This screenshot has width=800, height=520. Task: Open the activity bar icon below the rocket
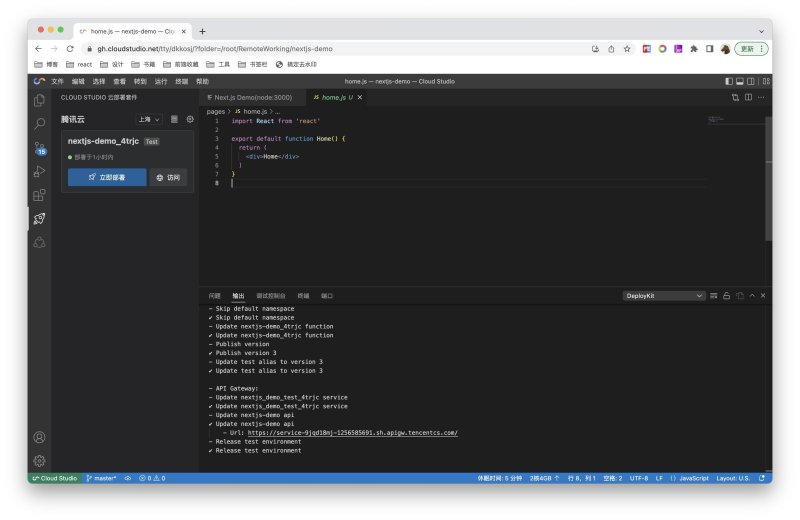coord(39,242)
